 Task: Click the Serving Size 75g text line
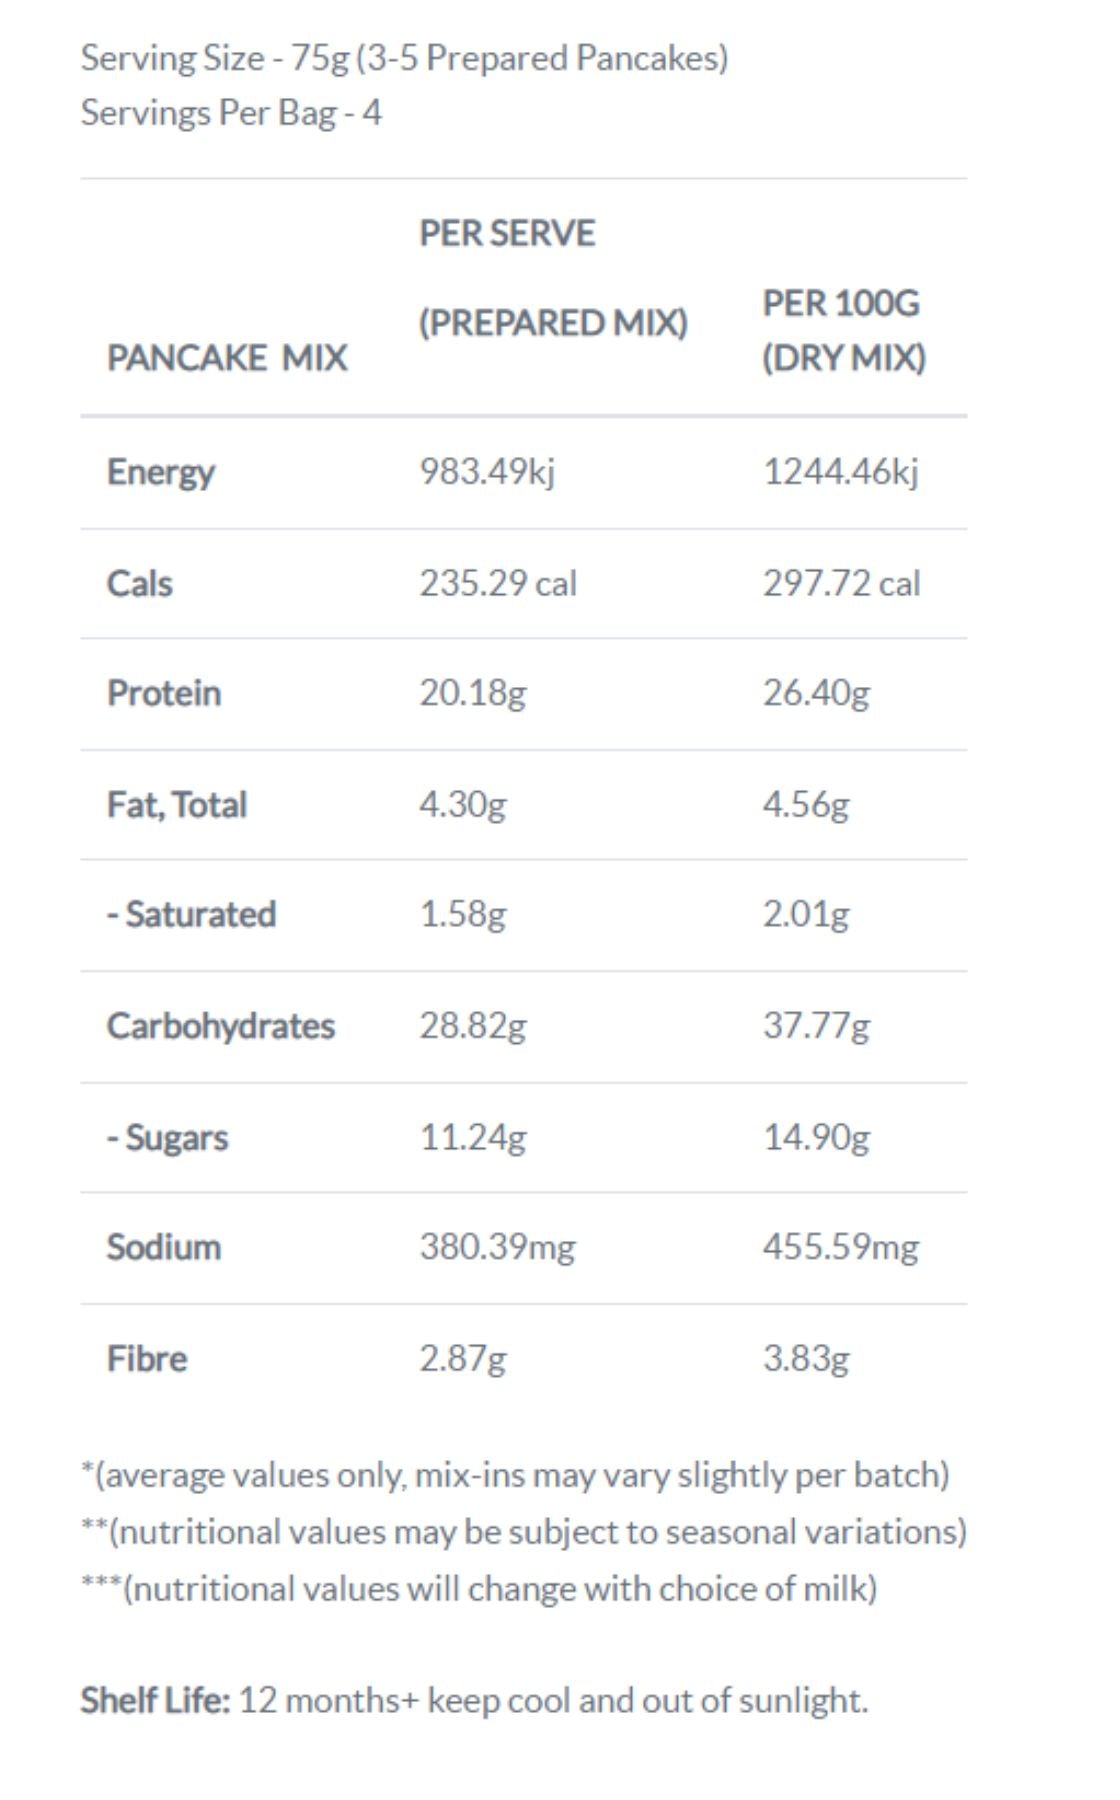click(404, 58)
